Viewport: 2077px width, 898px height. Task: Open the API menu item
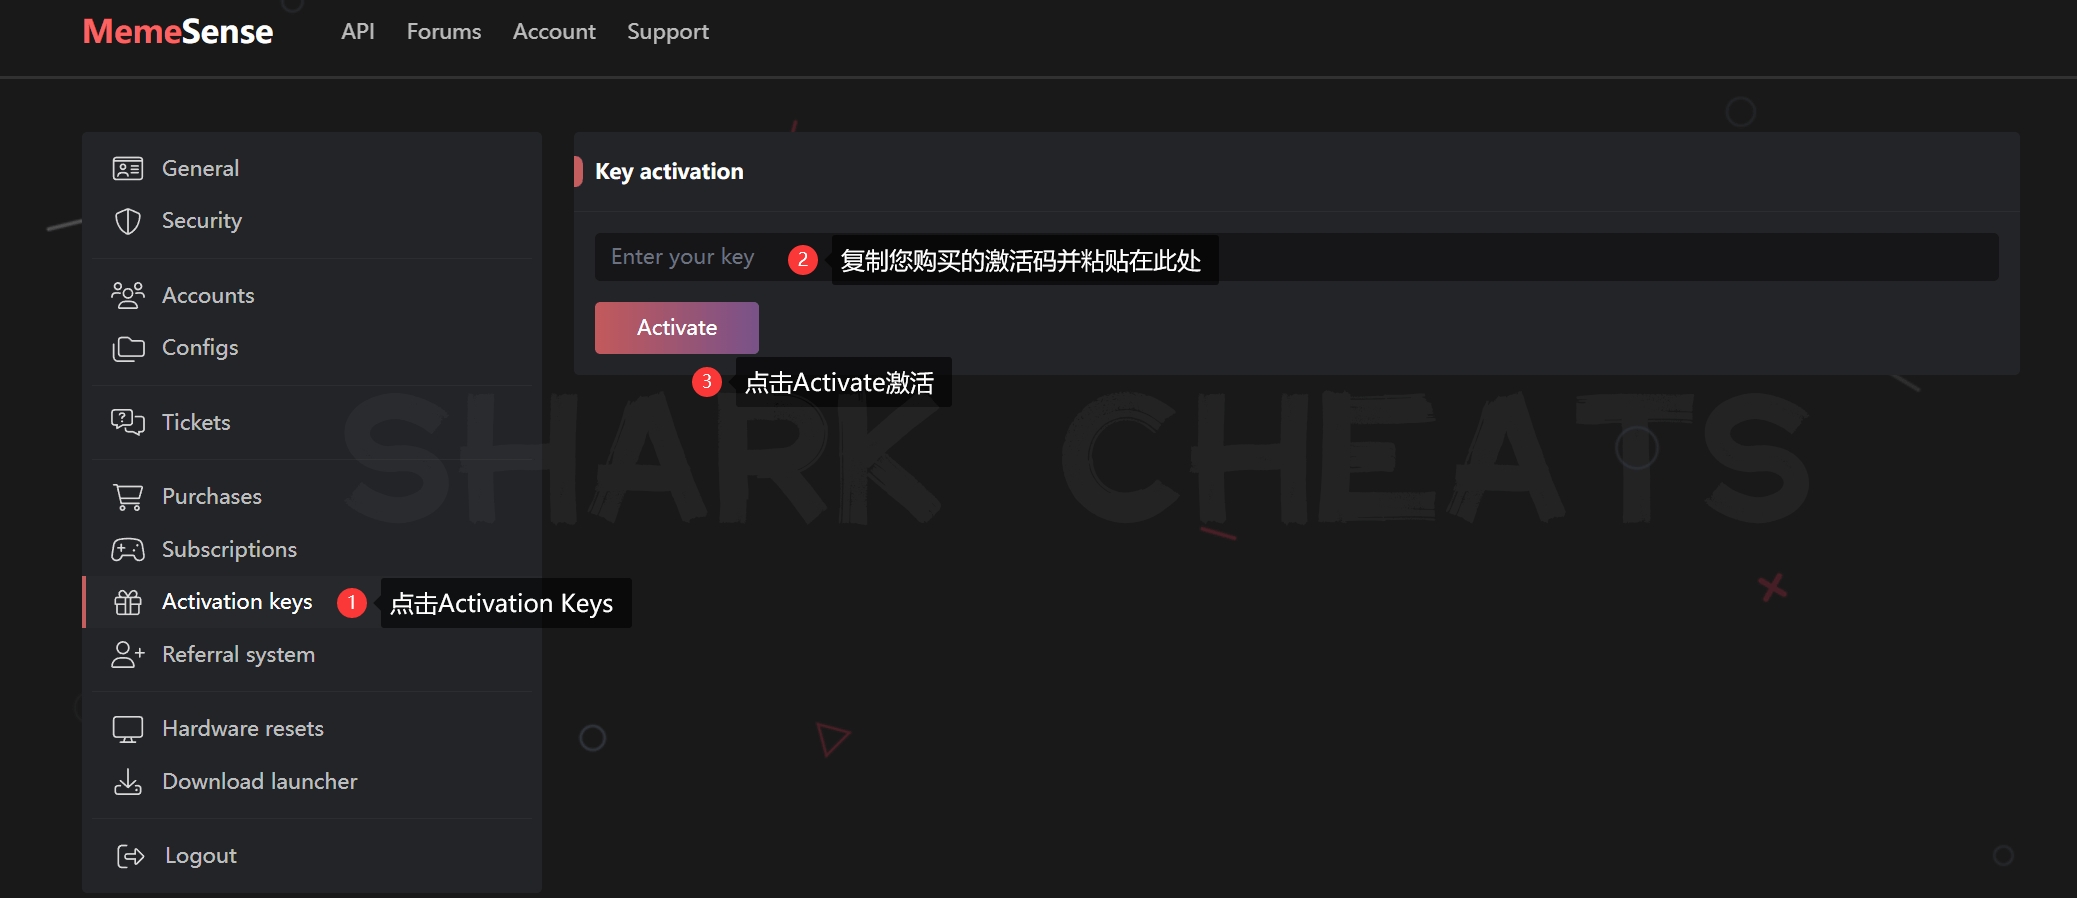click(358, 32)
